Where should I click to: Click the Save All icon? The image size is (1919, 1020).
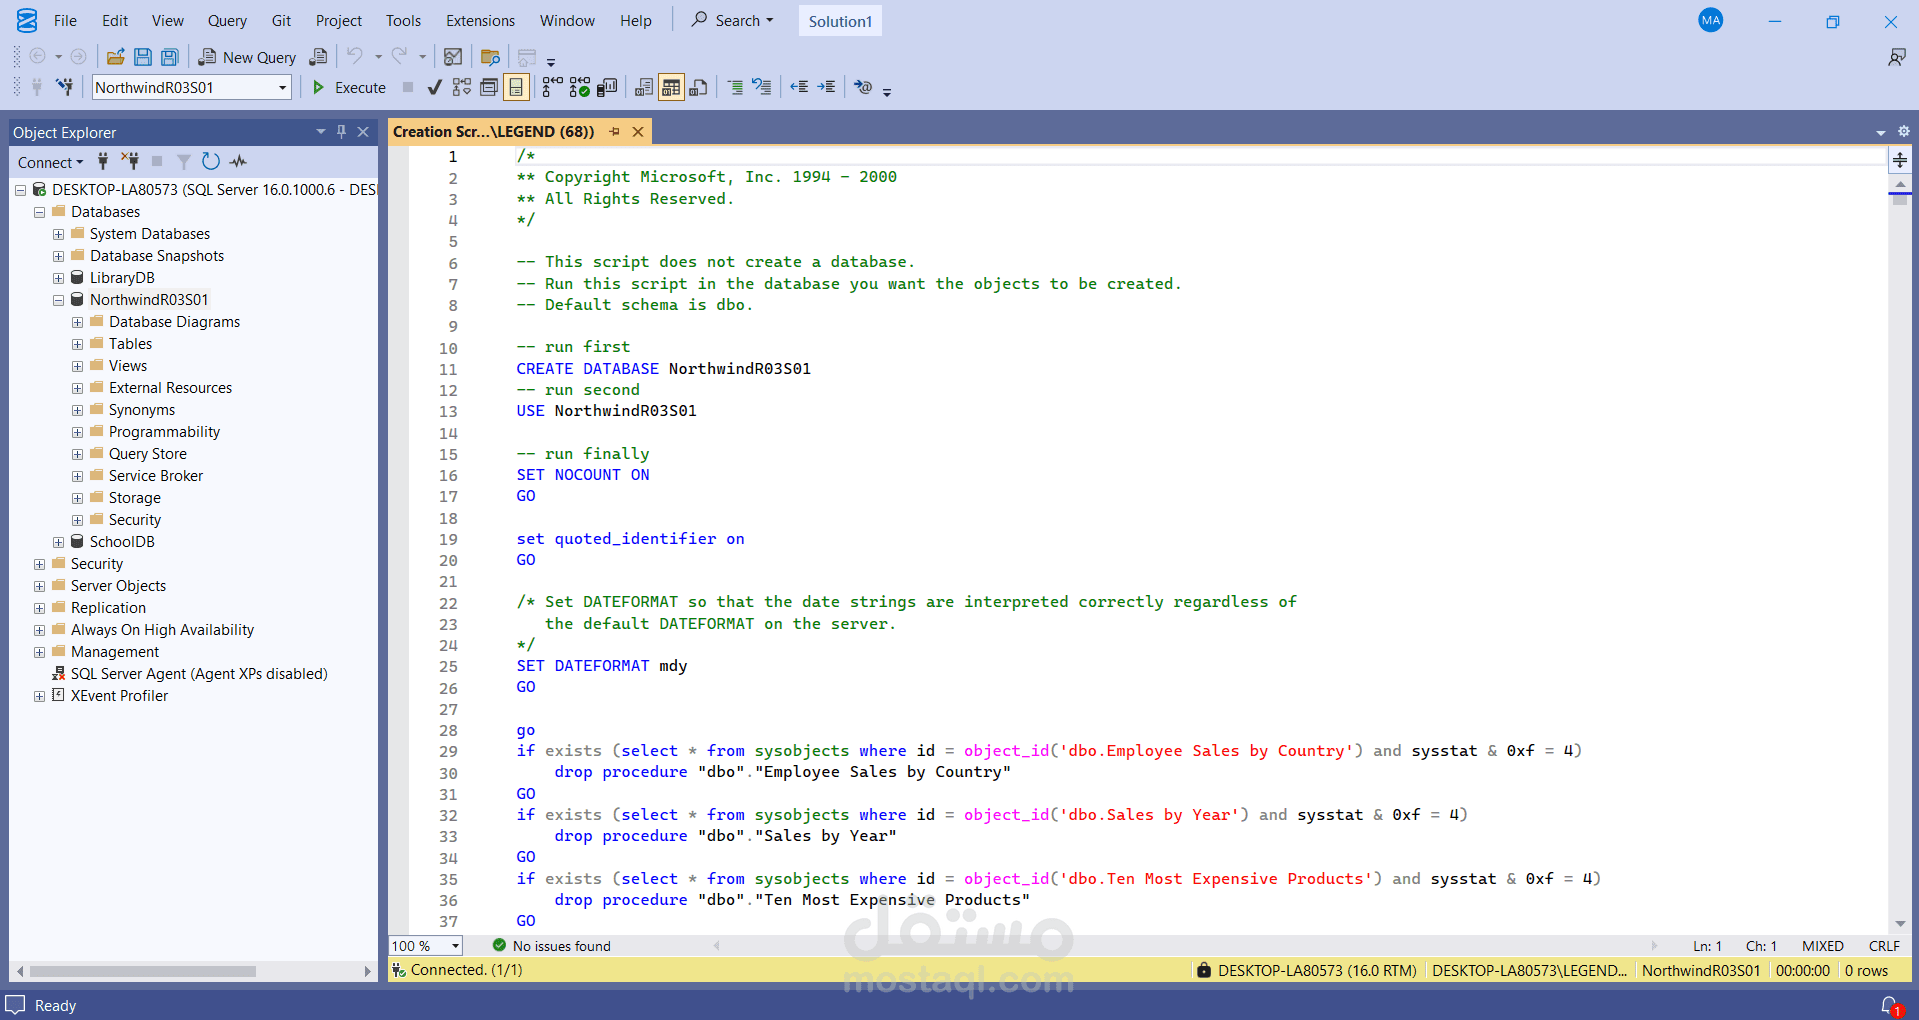click(x=170, y=57)
